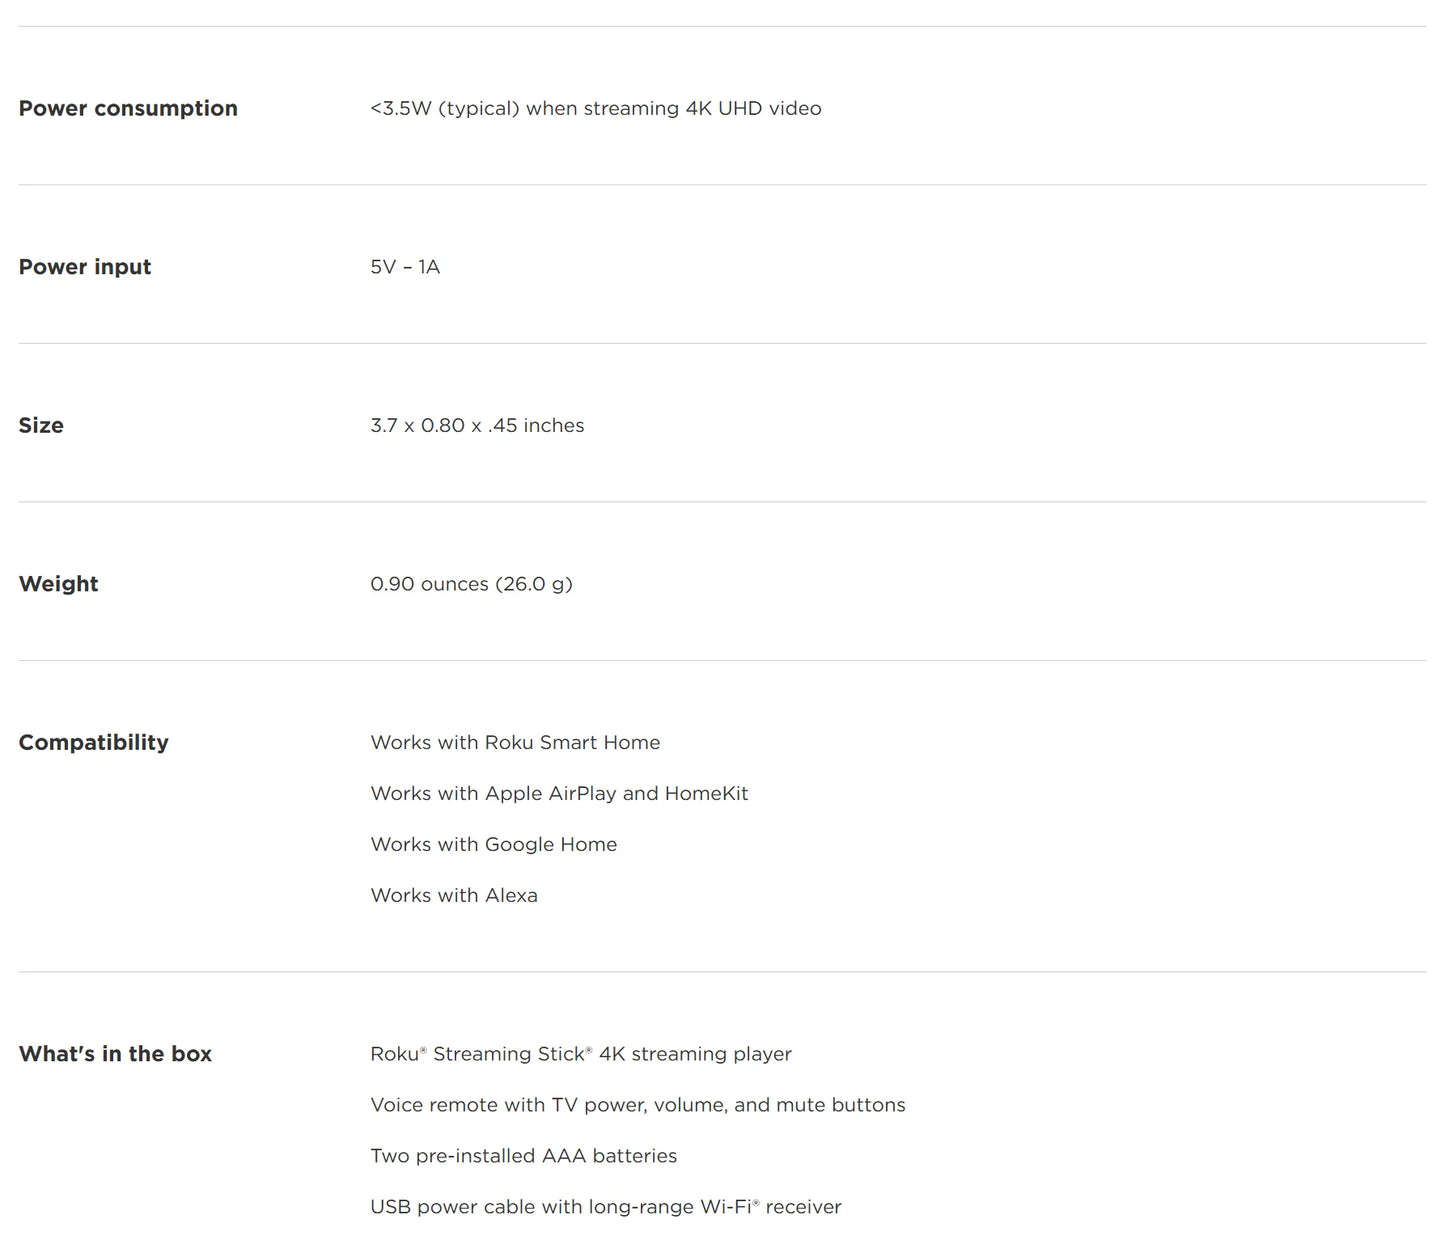This screenshot has height=1236, width=1445.
Task: Click the '3.7 x 0.80 x .45 inches' dimensions
Action: (x=477, y=425)
